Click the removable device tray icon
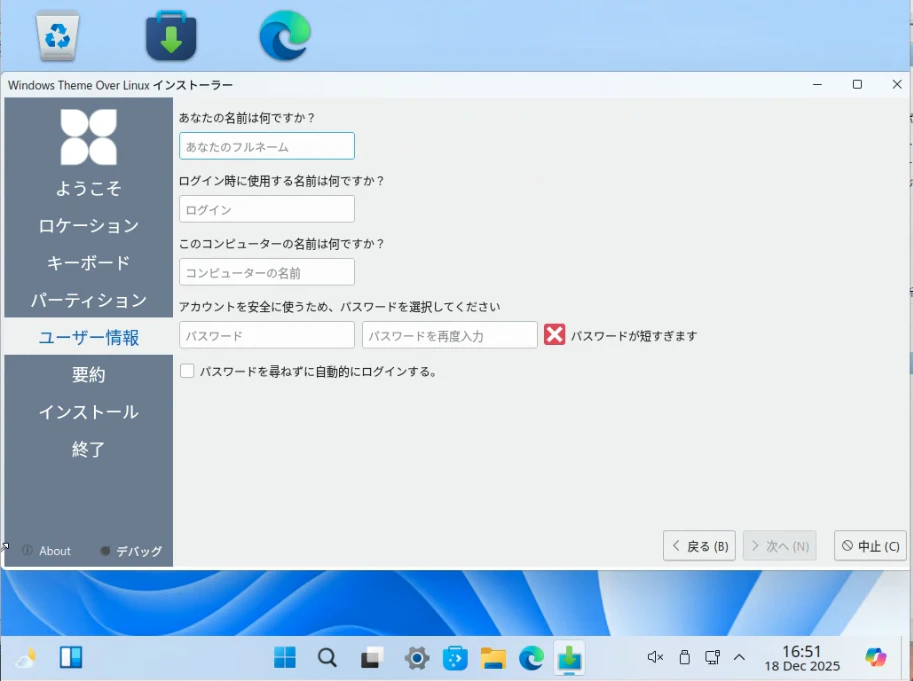Screen dimensions: 913x681 click(x=685, y=658)
